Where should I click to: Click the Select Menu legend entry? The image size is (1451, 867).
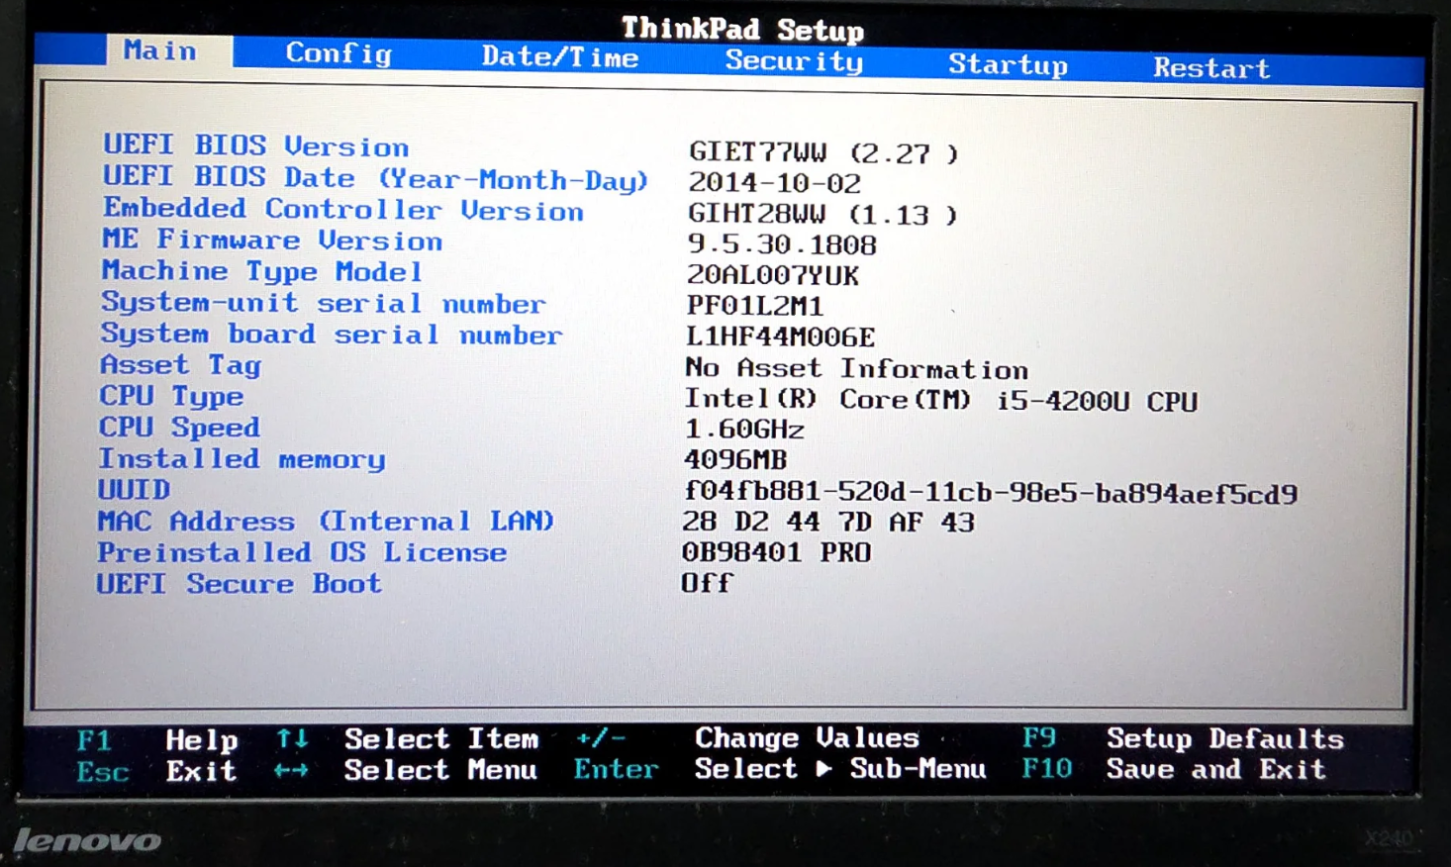tap(440, 770)
